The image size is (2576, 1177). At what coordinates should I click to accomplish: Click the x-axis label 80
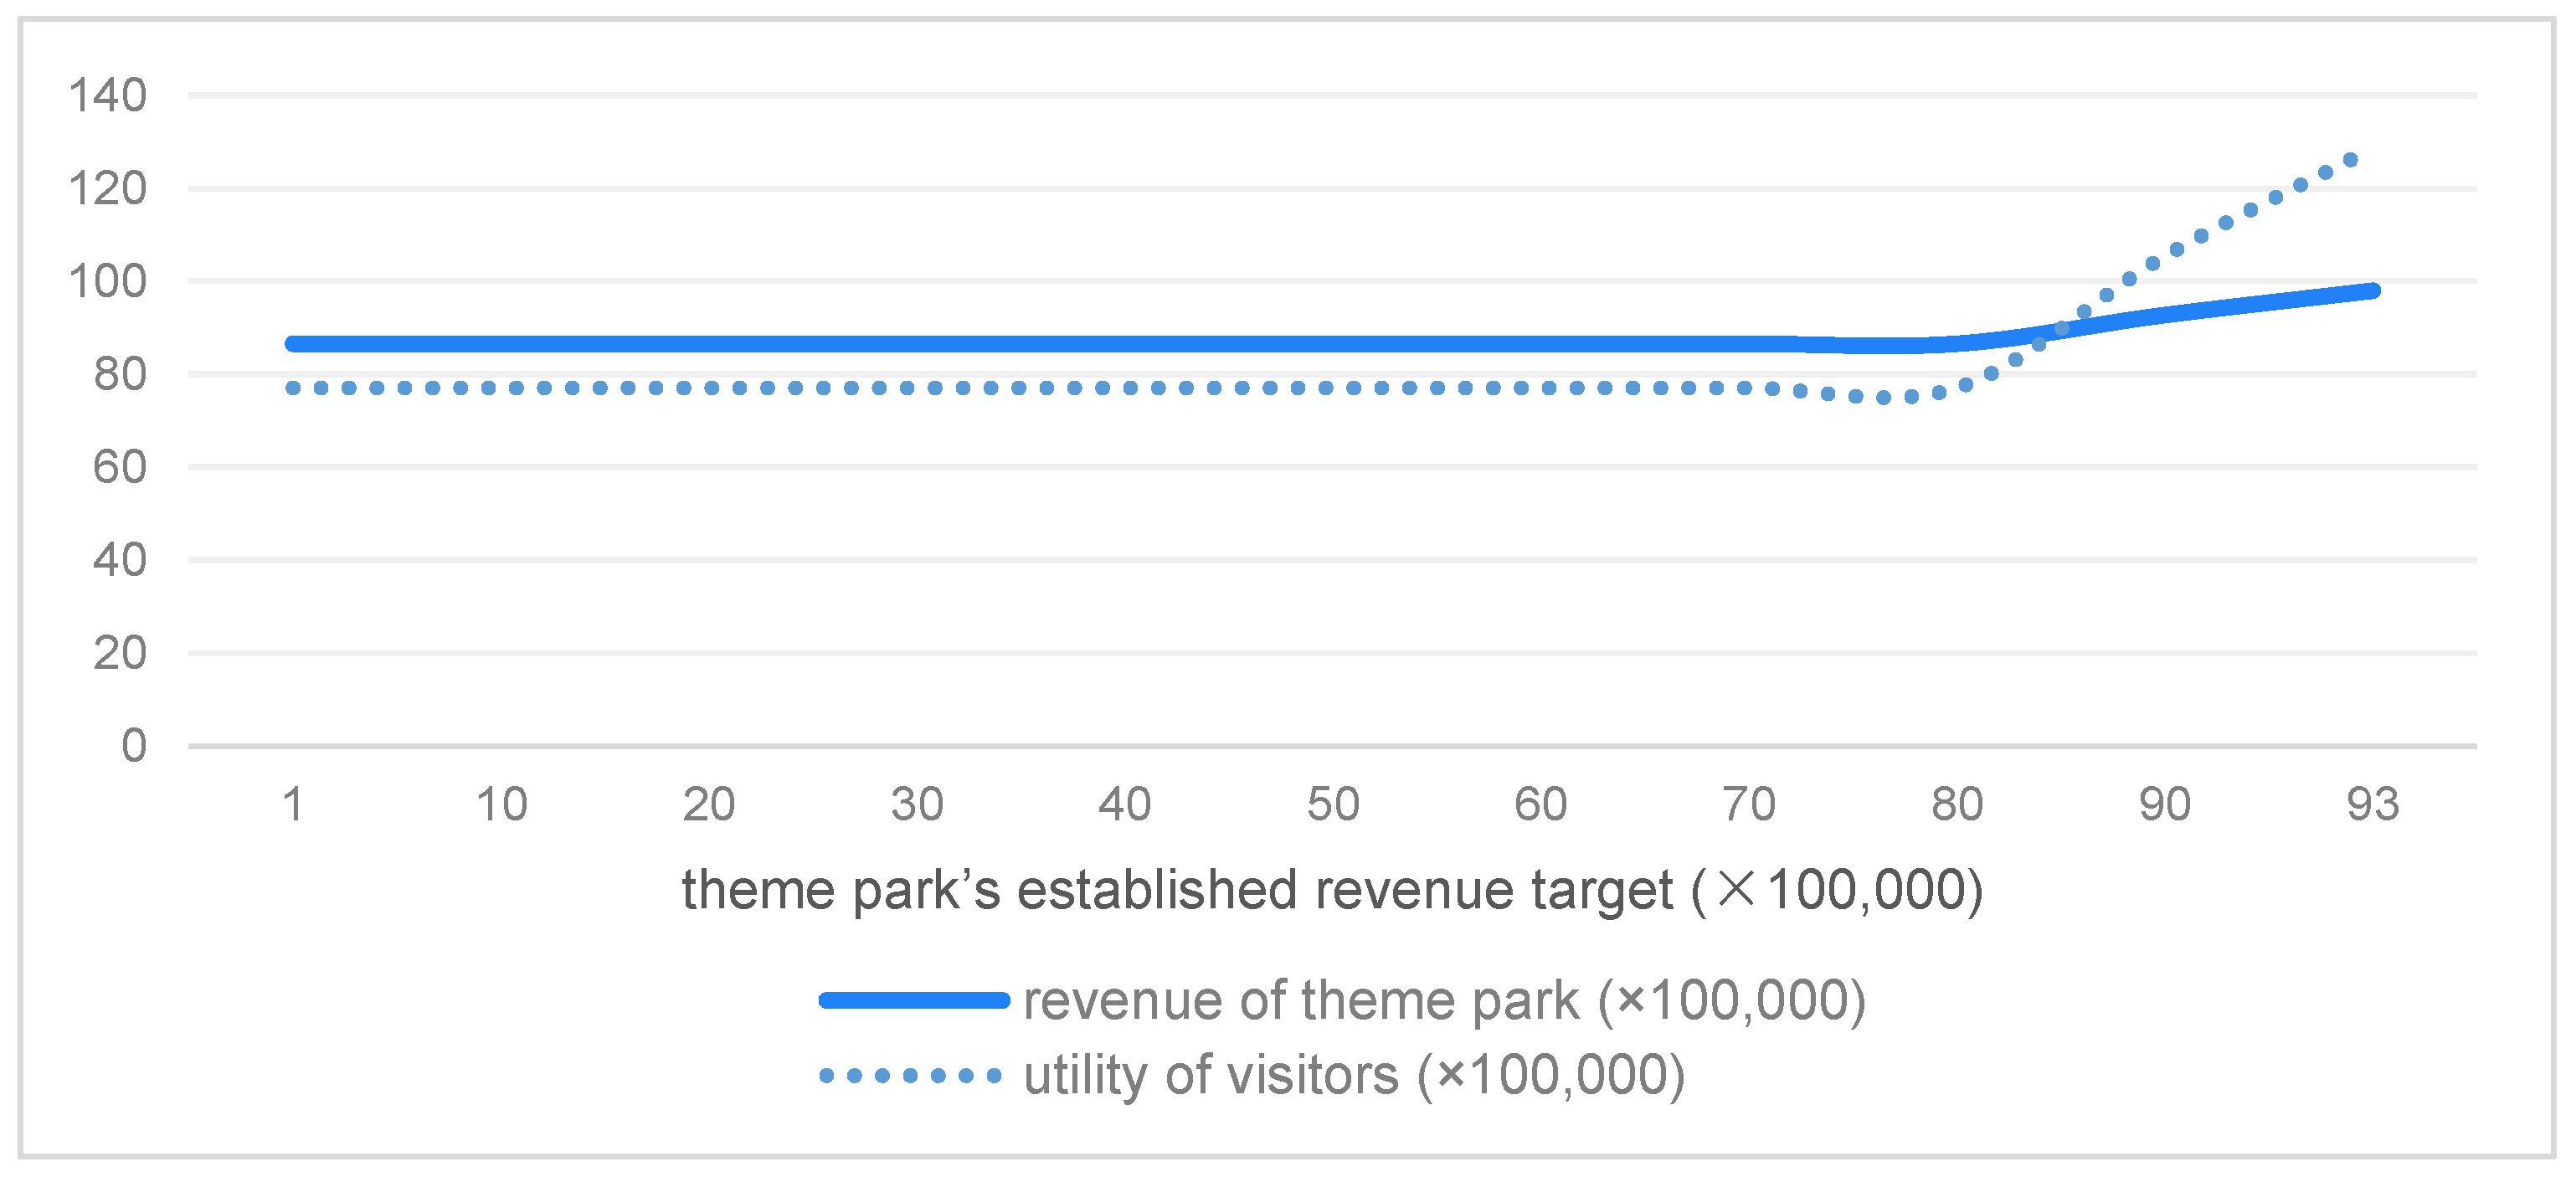(1957, 805)
